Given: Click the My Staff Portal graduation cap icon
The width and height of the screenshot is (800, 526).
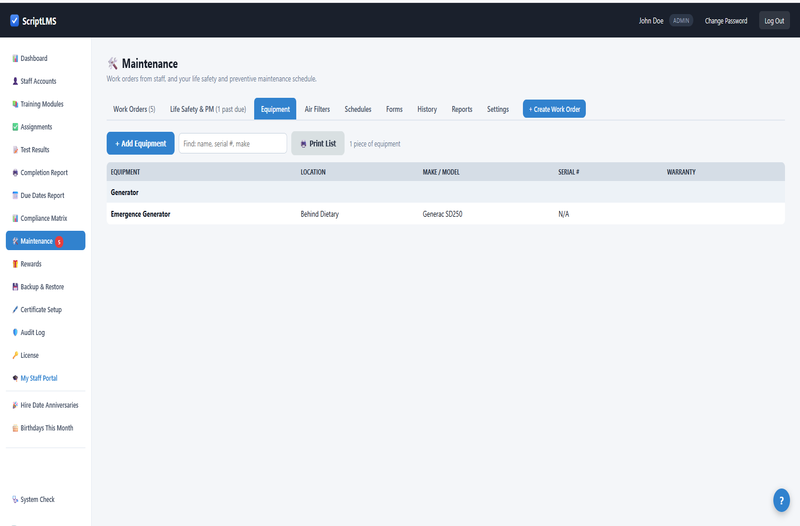Looking at the screenshot, I should [x=15, y=378].
